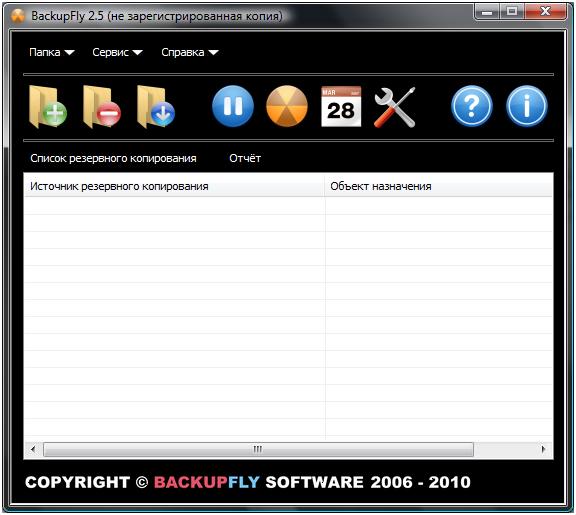Image resolution: width=576 pixels, height=515 pixels.
Task: Click the folder icon with blue download arrow
Action: (x=156, y=107)
